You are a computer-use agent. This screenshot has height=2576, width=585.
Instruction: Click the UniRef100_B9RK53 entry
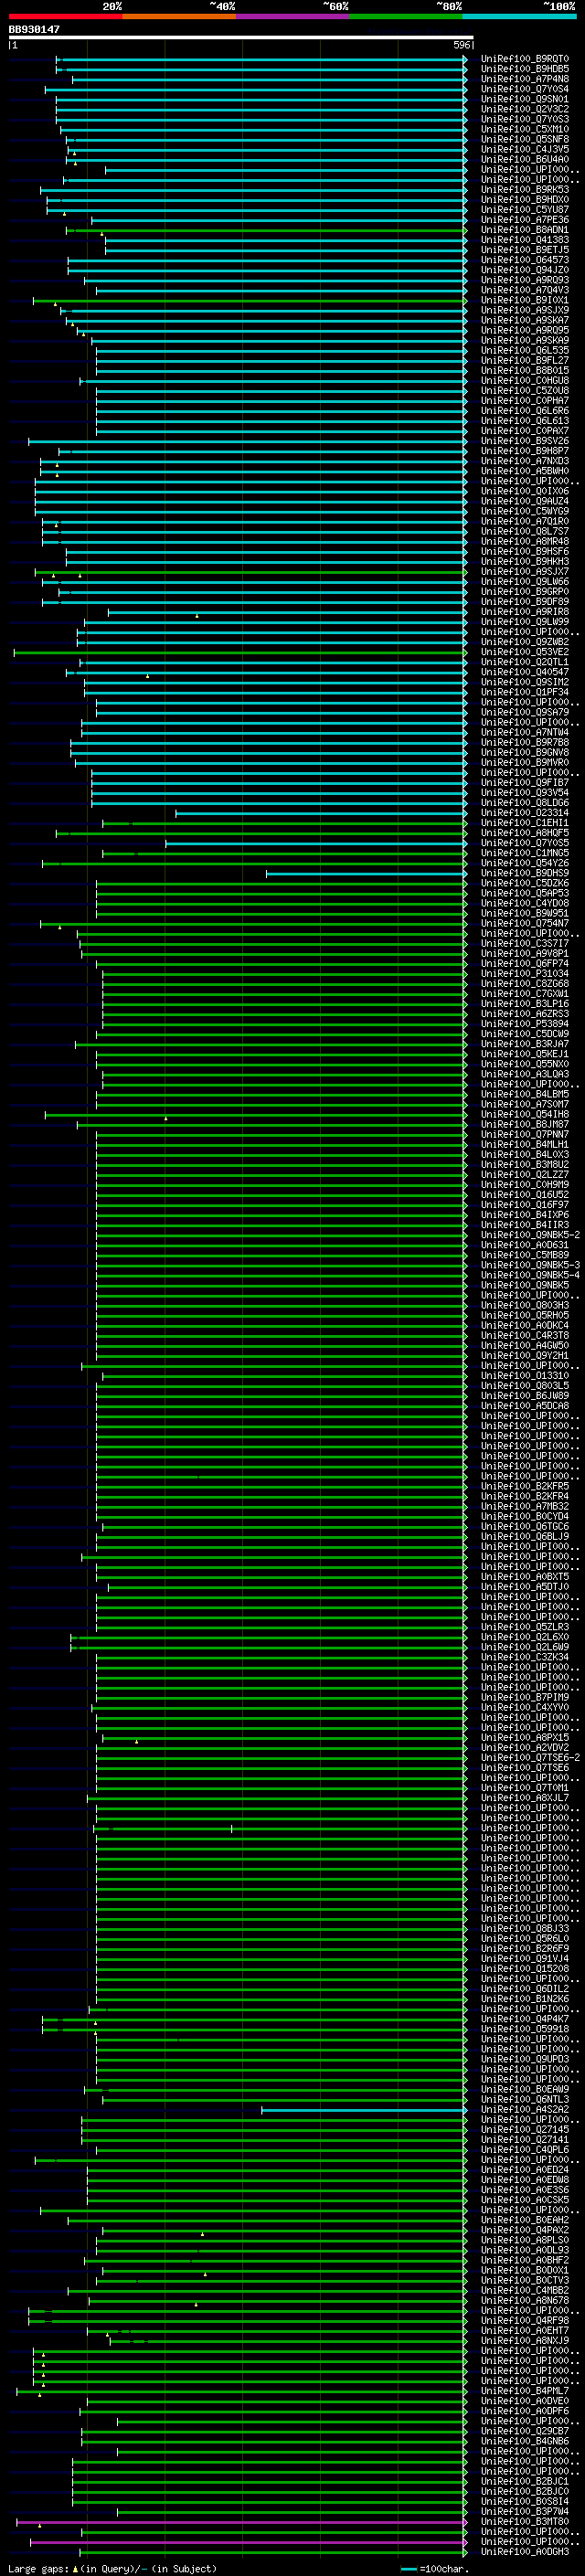point(524,190)
